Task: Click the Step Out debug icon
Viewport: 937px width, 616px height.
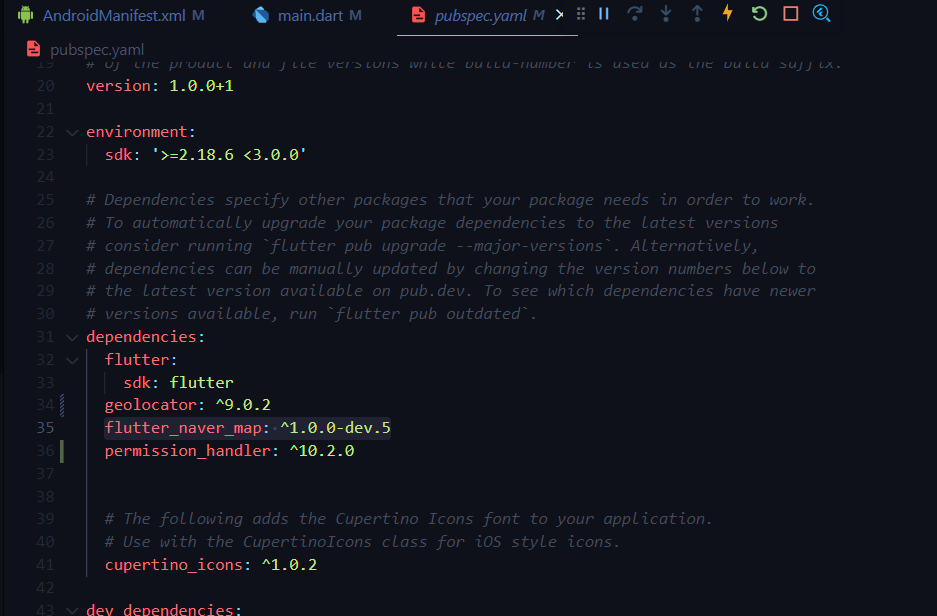Action: (697, 14)
